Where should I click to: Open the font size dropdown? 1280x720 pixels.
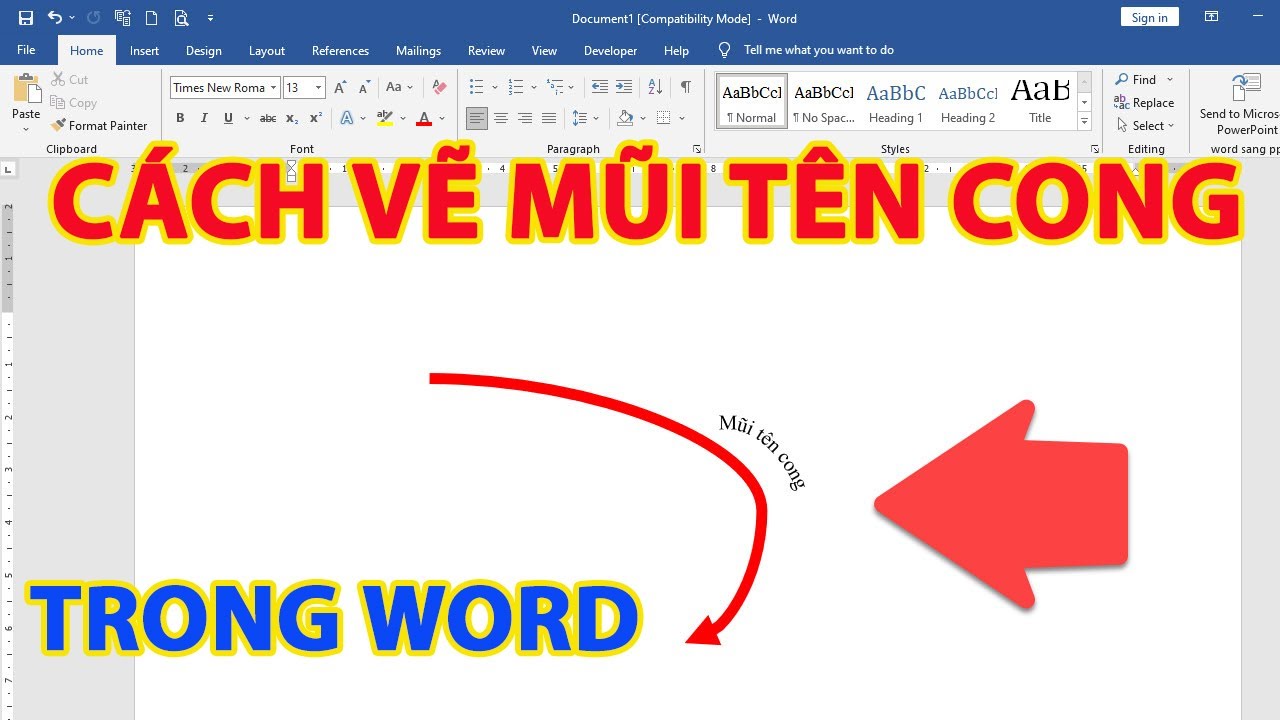click(x=319, y=87)
